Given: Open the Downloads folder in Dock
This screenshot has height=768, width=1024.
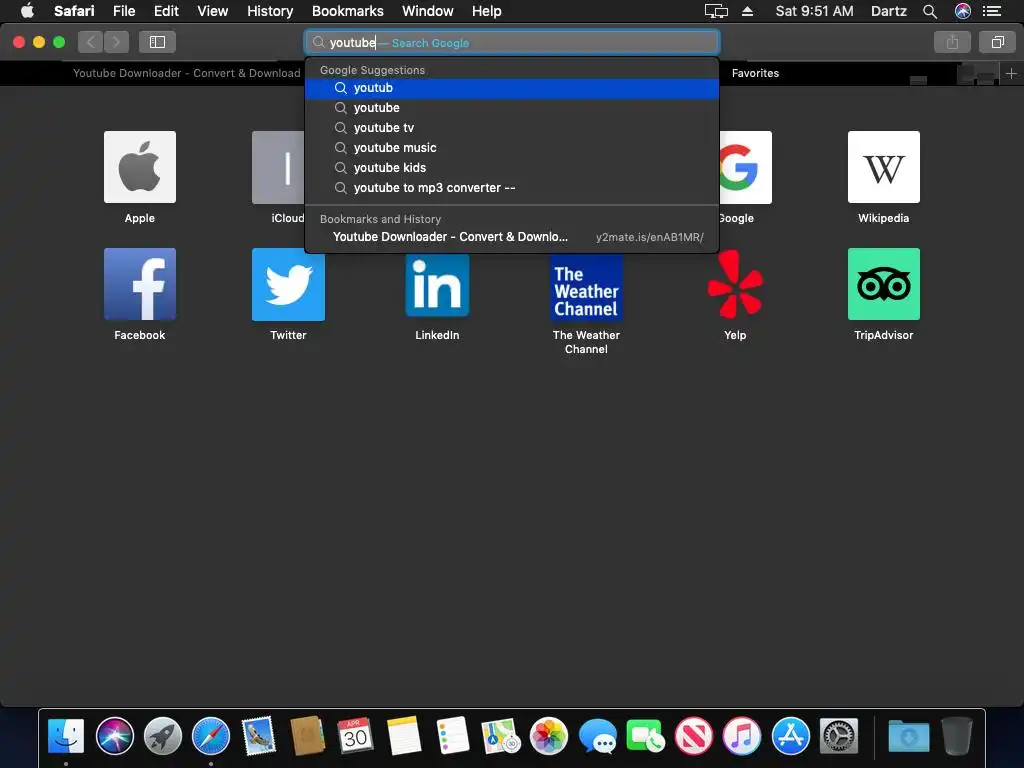Looking at the screenshot, I should (x=908, y=736).
